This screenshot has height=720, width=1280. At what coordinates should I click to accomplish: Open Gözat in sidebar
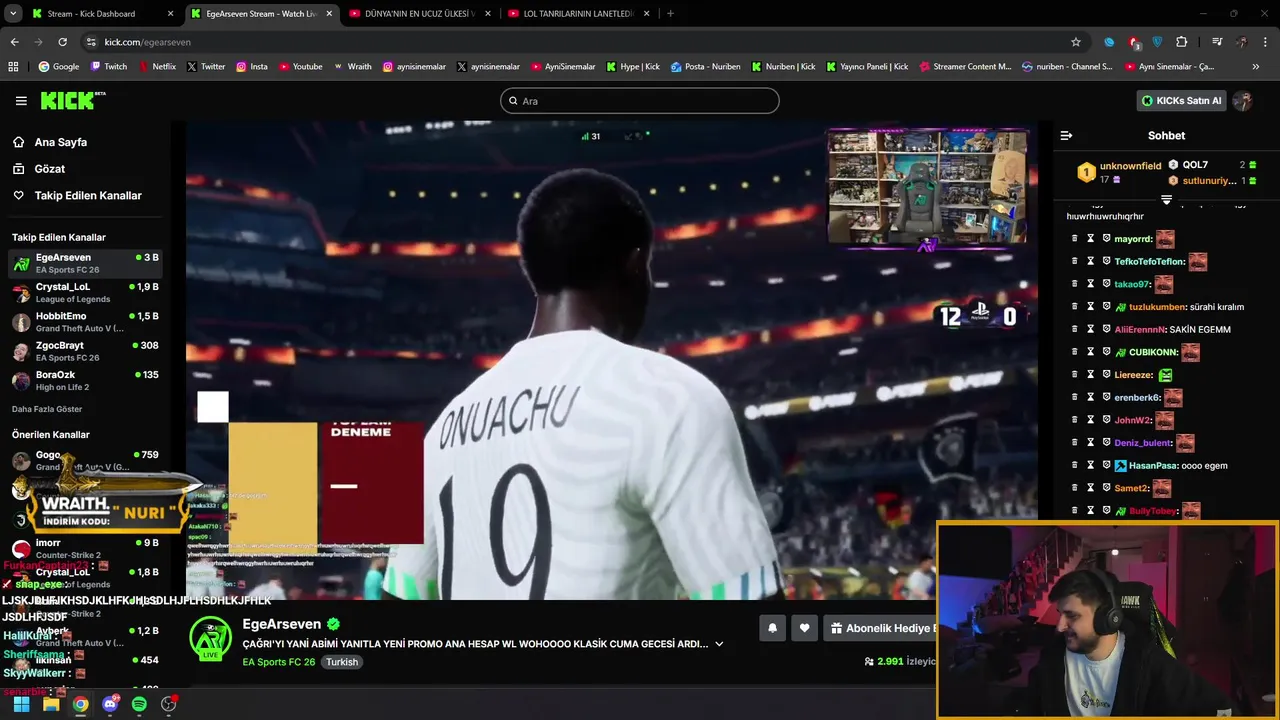[x=50, y=169]
